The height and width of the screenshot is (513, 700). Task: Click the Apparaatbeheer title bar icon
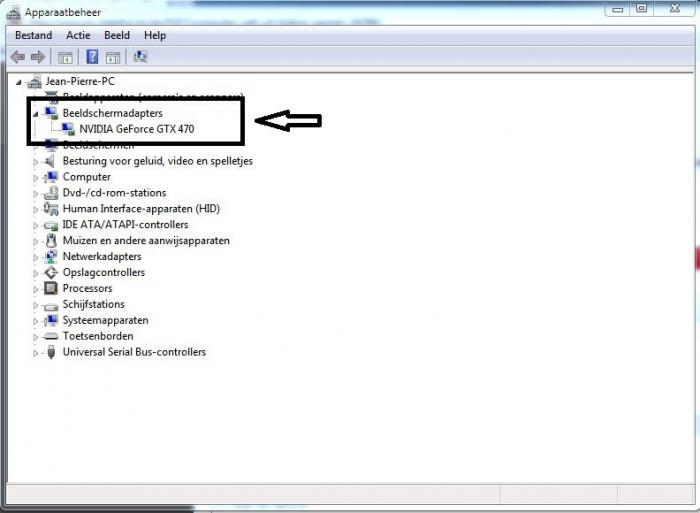pyautogui.click(x=13, y=13)
